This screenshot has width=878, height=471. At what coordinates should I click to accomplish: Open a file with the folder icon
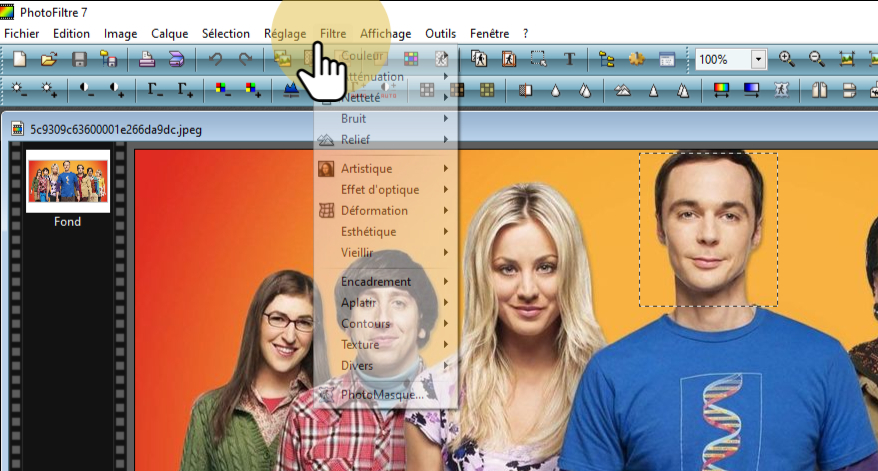[49, 59]
